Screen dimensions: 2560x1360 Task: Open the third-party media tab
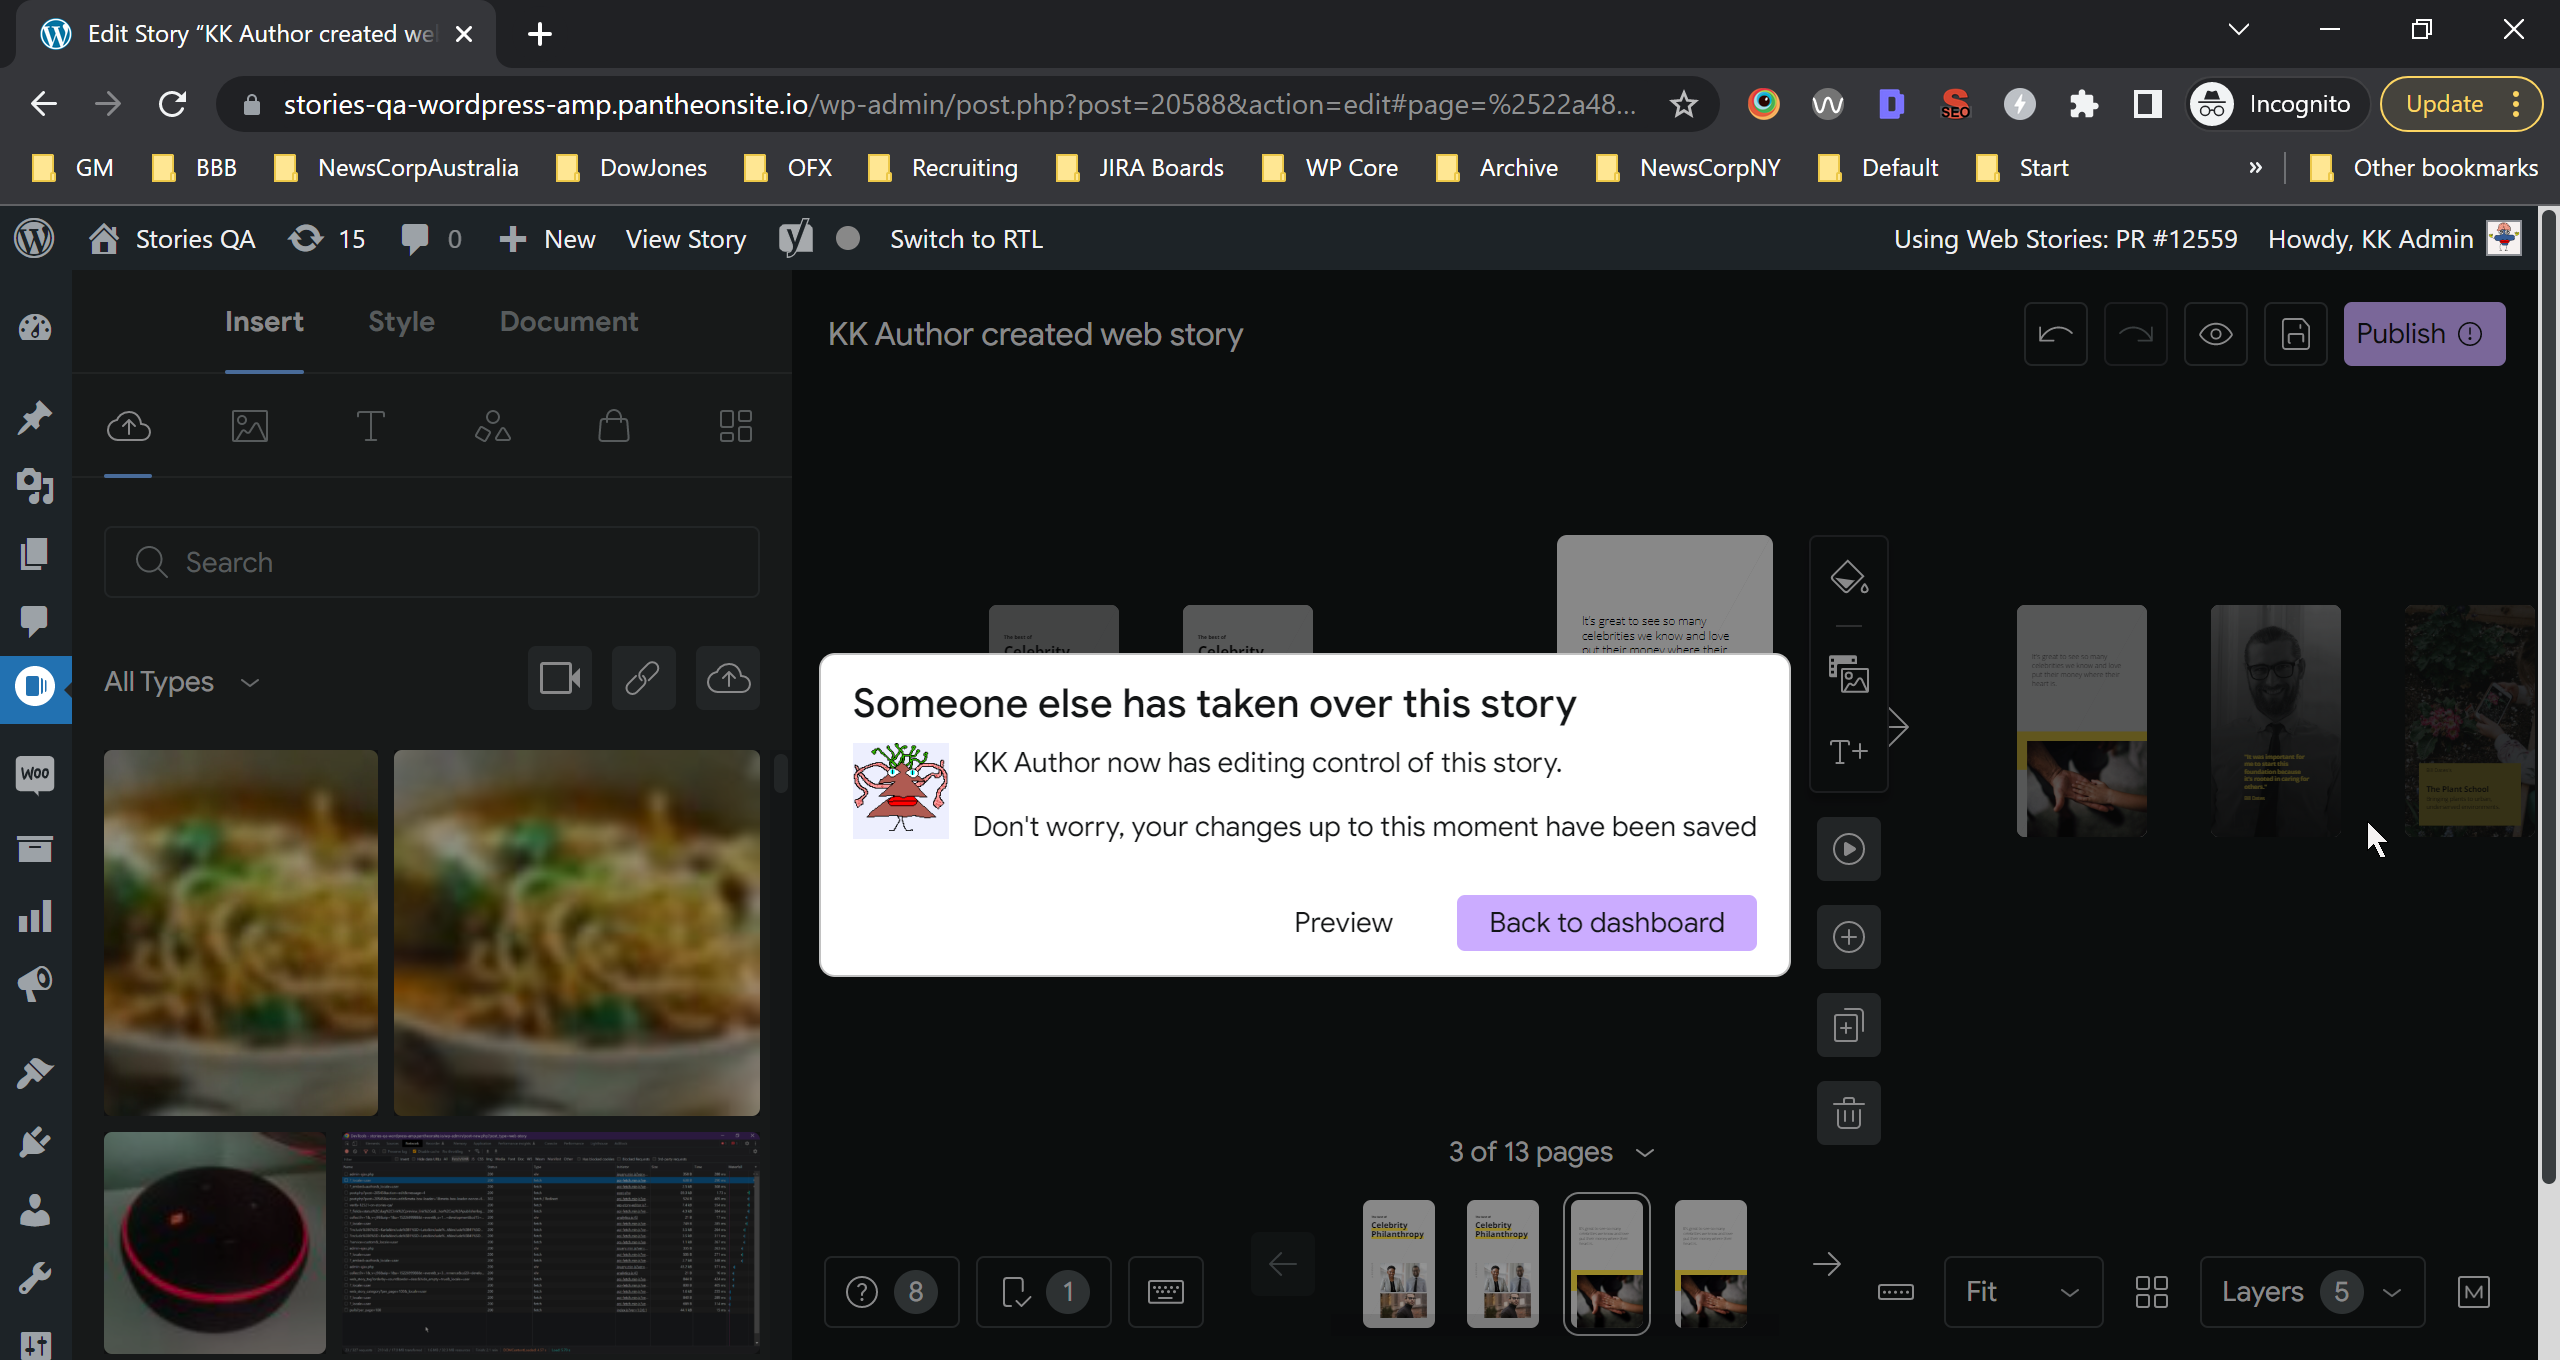tap(250, 427)
